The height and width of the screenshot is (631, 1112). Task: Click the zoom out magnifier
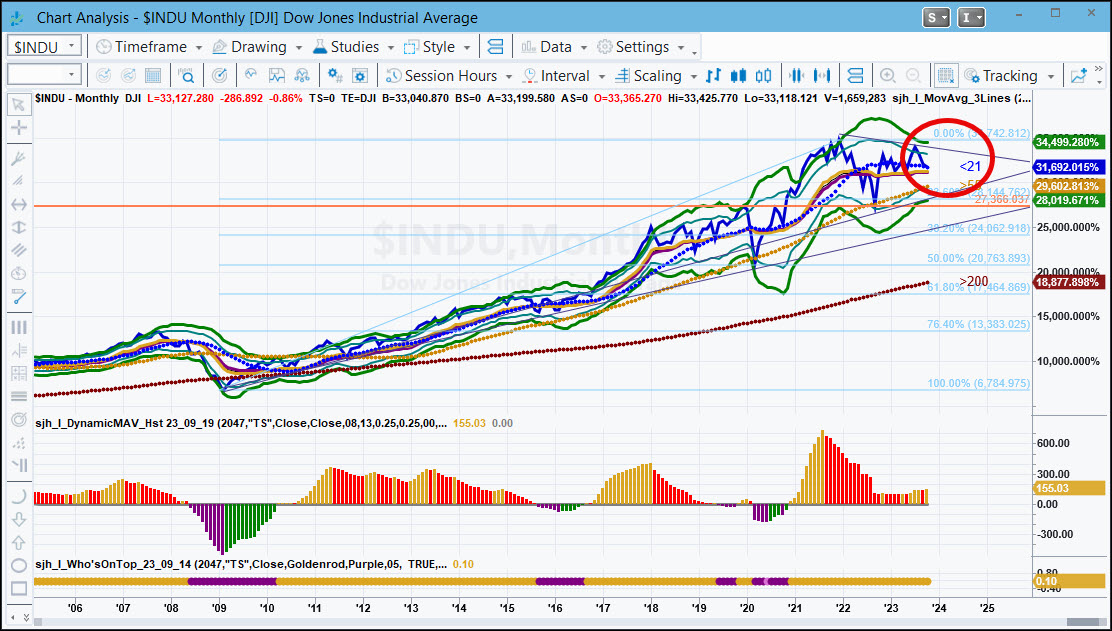pyautogui.click(x=913, y=75)
